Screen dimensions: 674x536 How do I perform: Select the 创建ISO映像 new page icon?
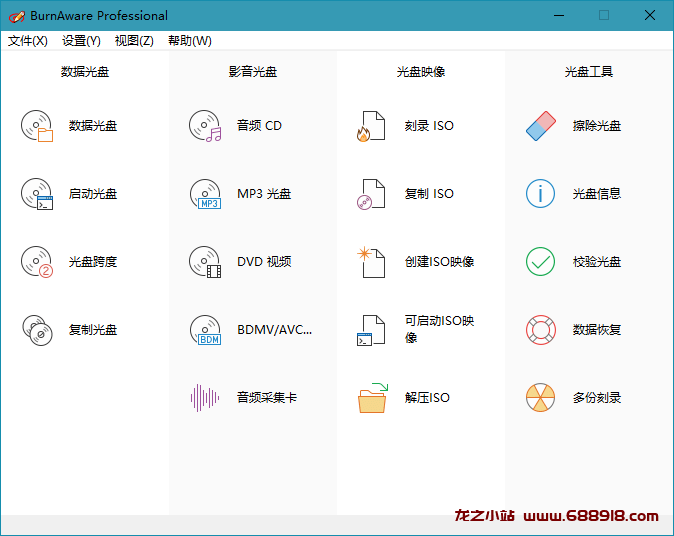click(371, 262)
